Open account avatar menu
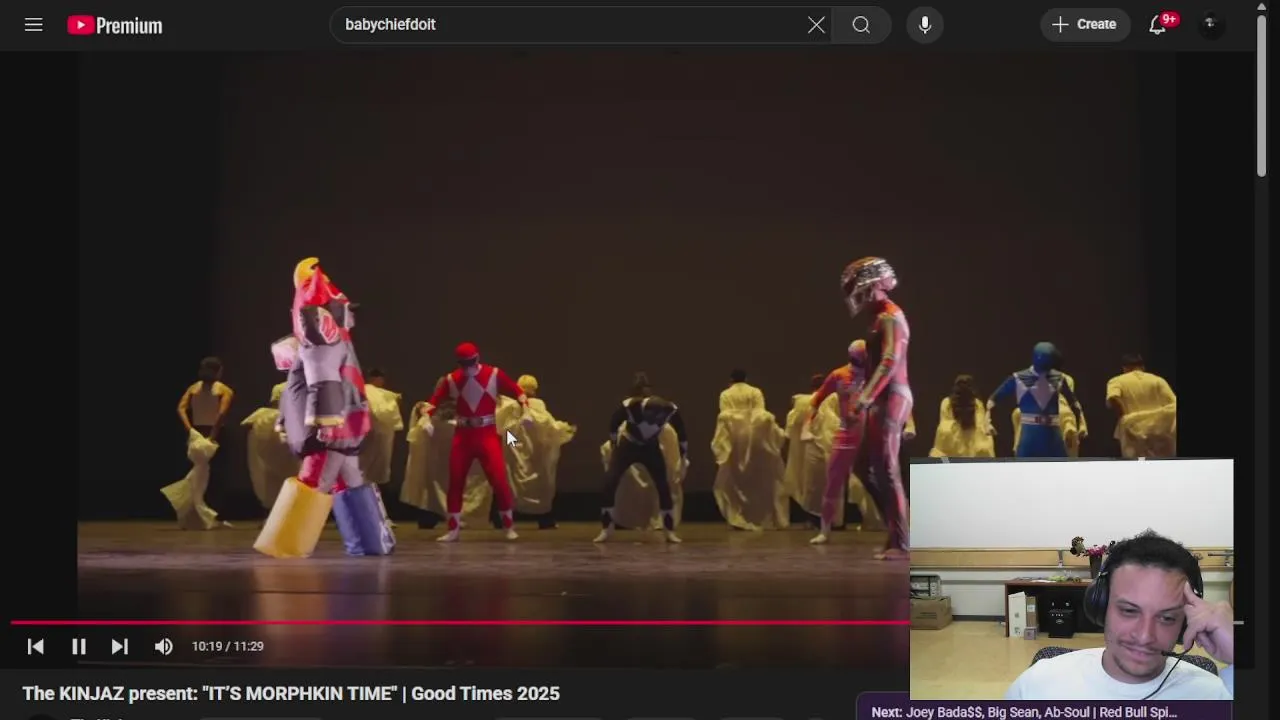The width and height of the screenshot is (1280, 720). coord(1211,25)
